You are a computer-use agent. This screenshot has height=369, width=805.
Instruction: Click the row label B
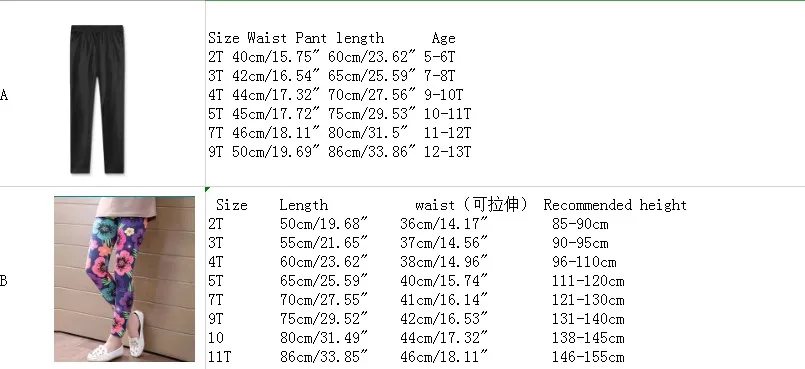(x=4, y=281)
